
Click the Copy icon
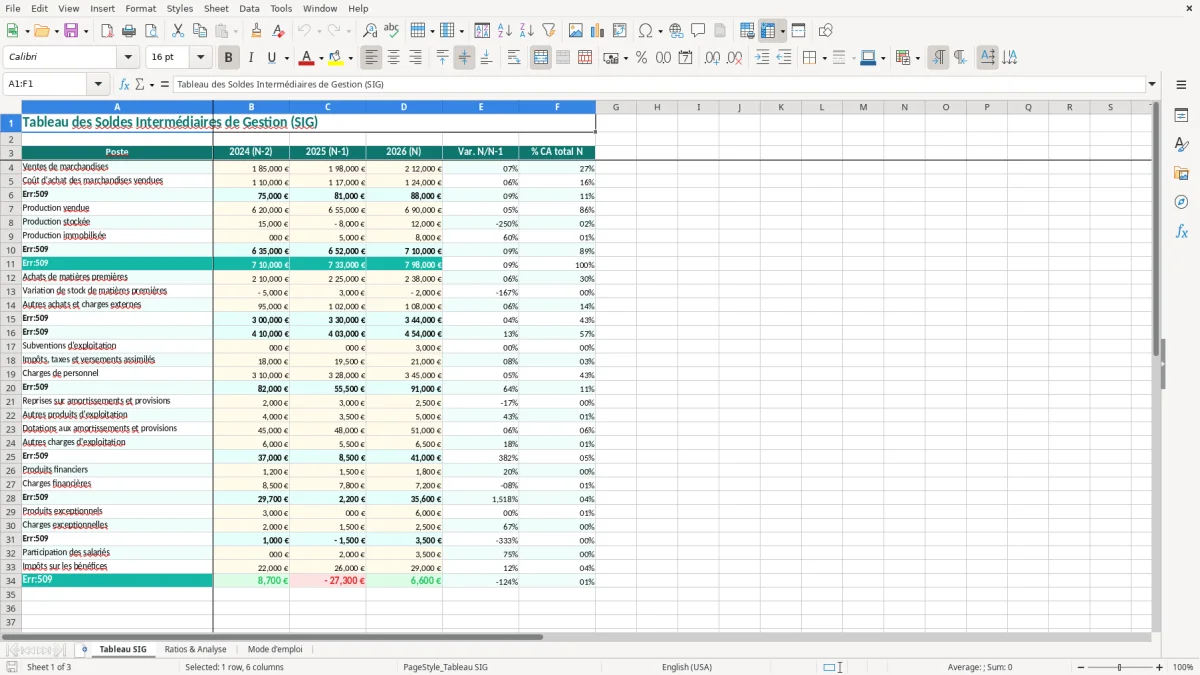[199, 31]
